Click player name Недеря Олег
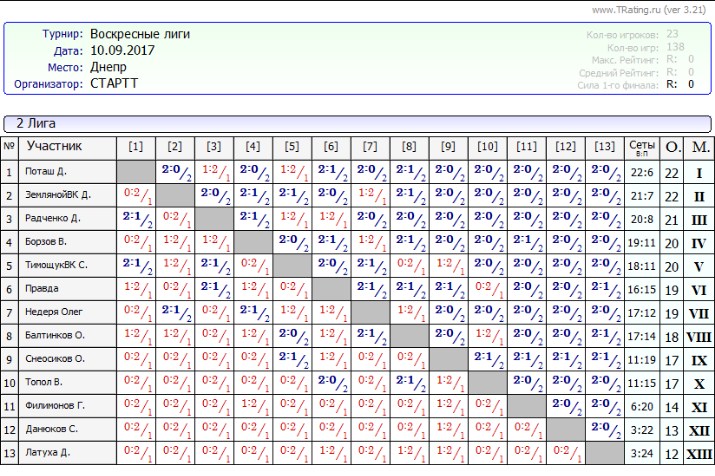 pyautogui.click(x=56, y=312)
